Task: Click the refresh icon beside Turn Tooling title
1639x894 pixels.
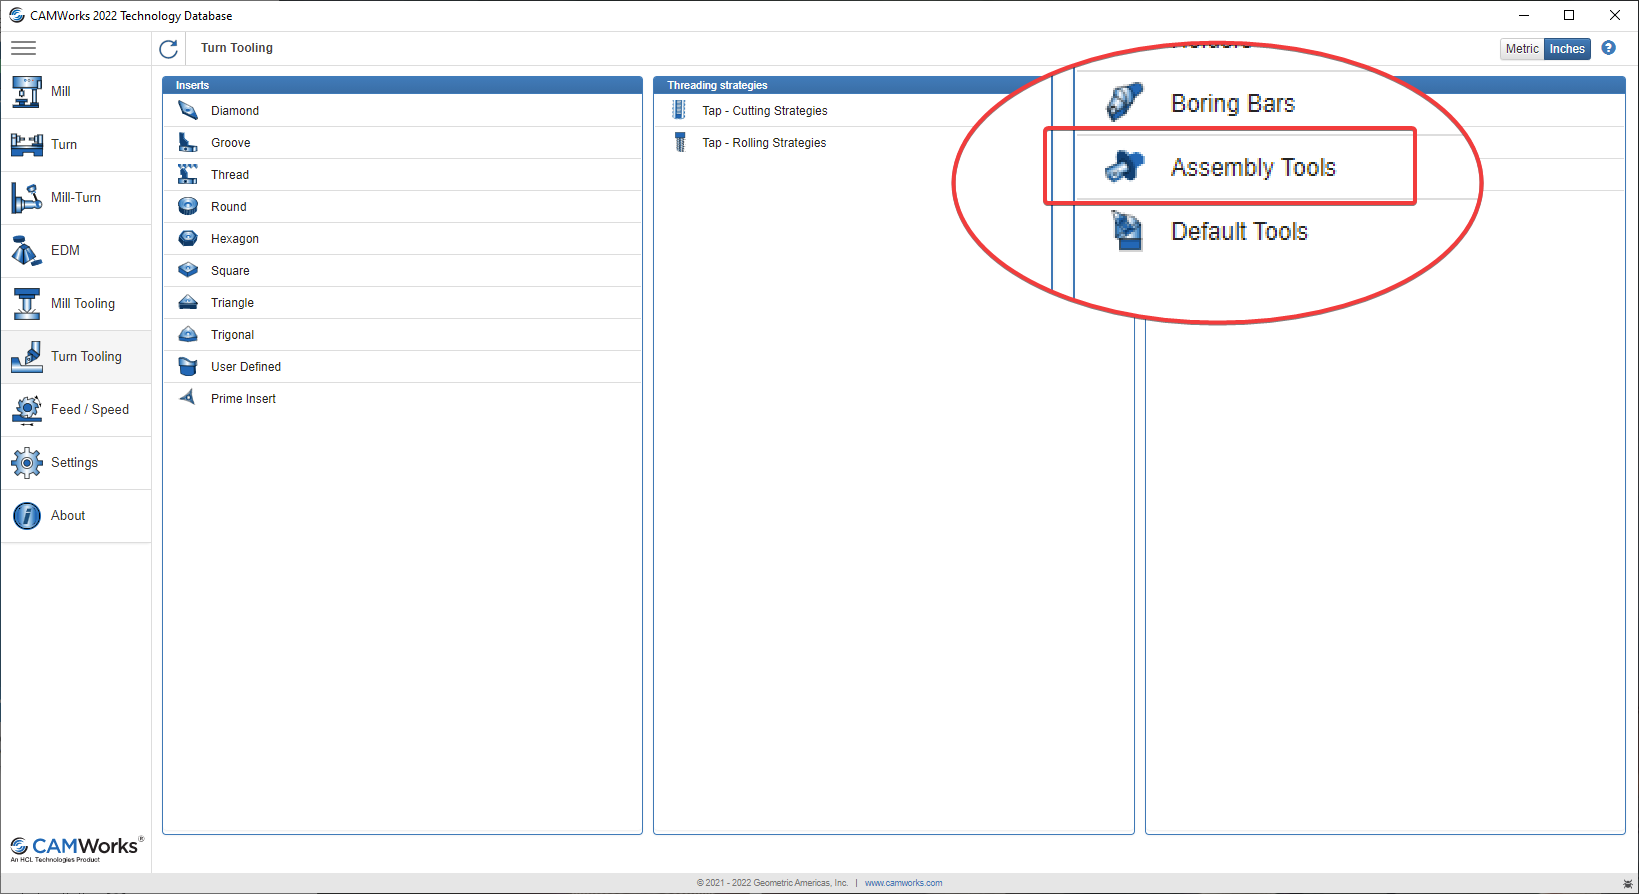Action: (169, 48)
